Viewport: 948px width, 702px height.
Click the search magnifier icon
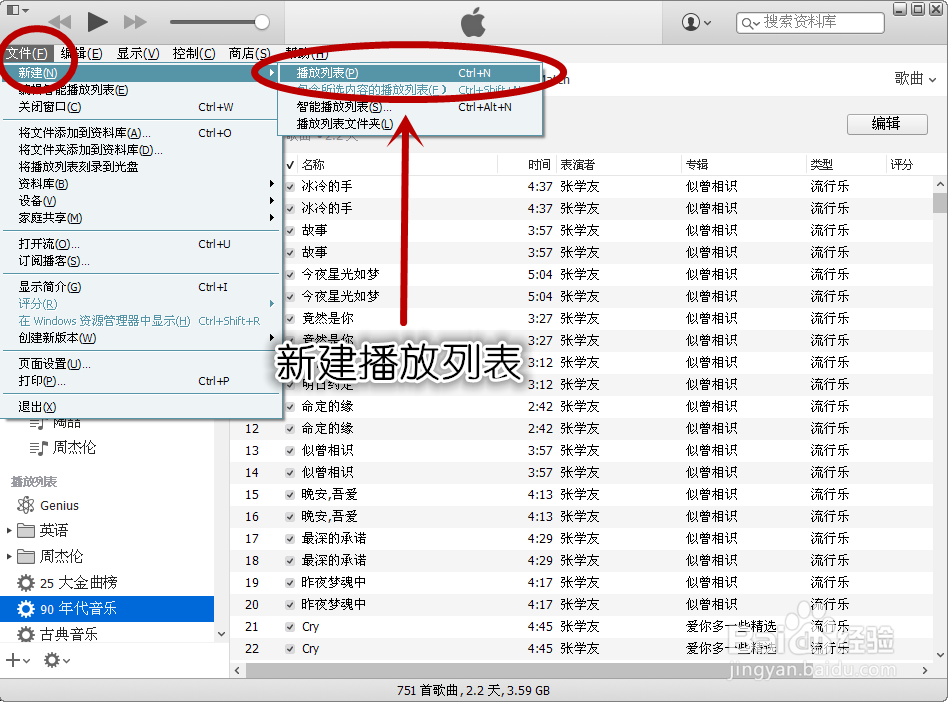tap(750, 23)
